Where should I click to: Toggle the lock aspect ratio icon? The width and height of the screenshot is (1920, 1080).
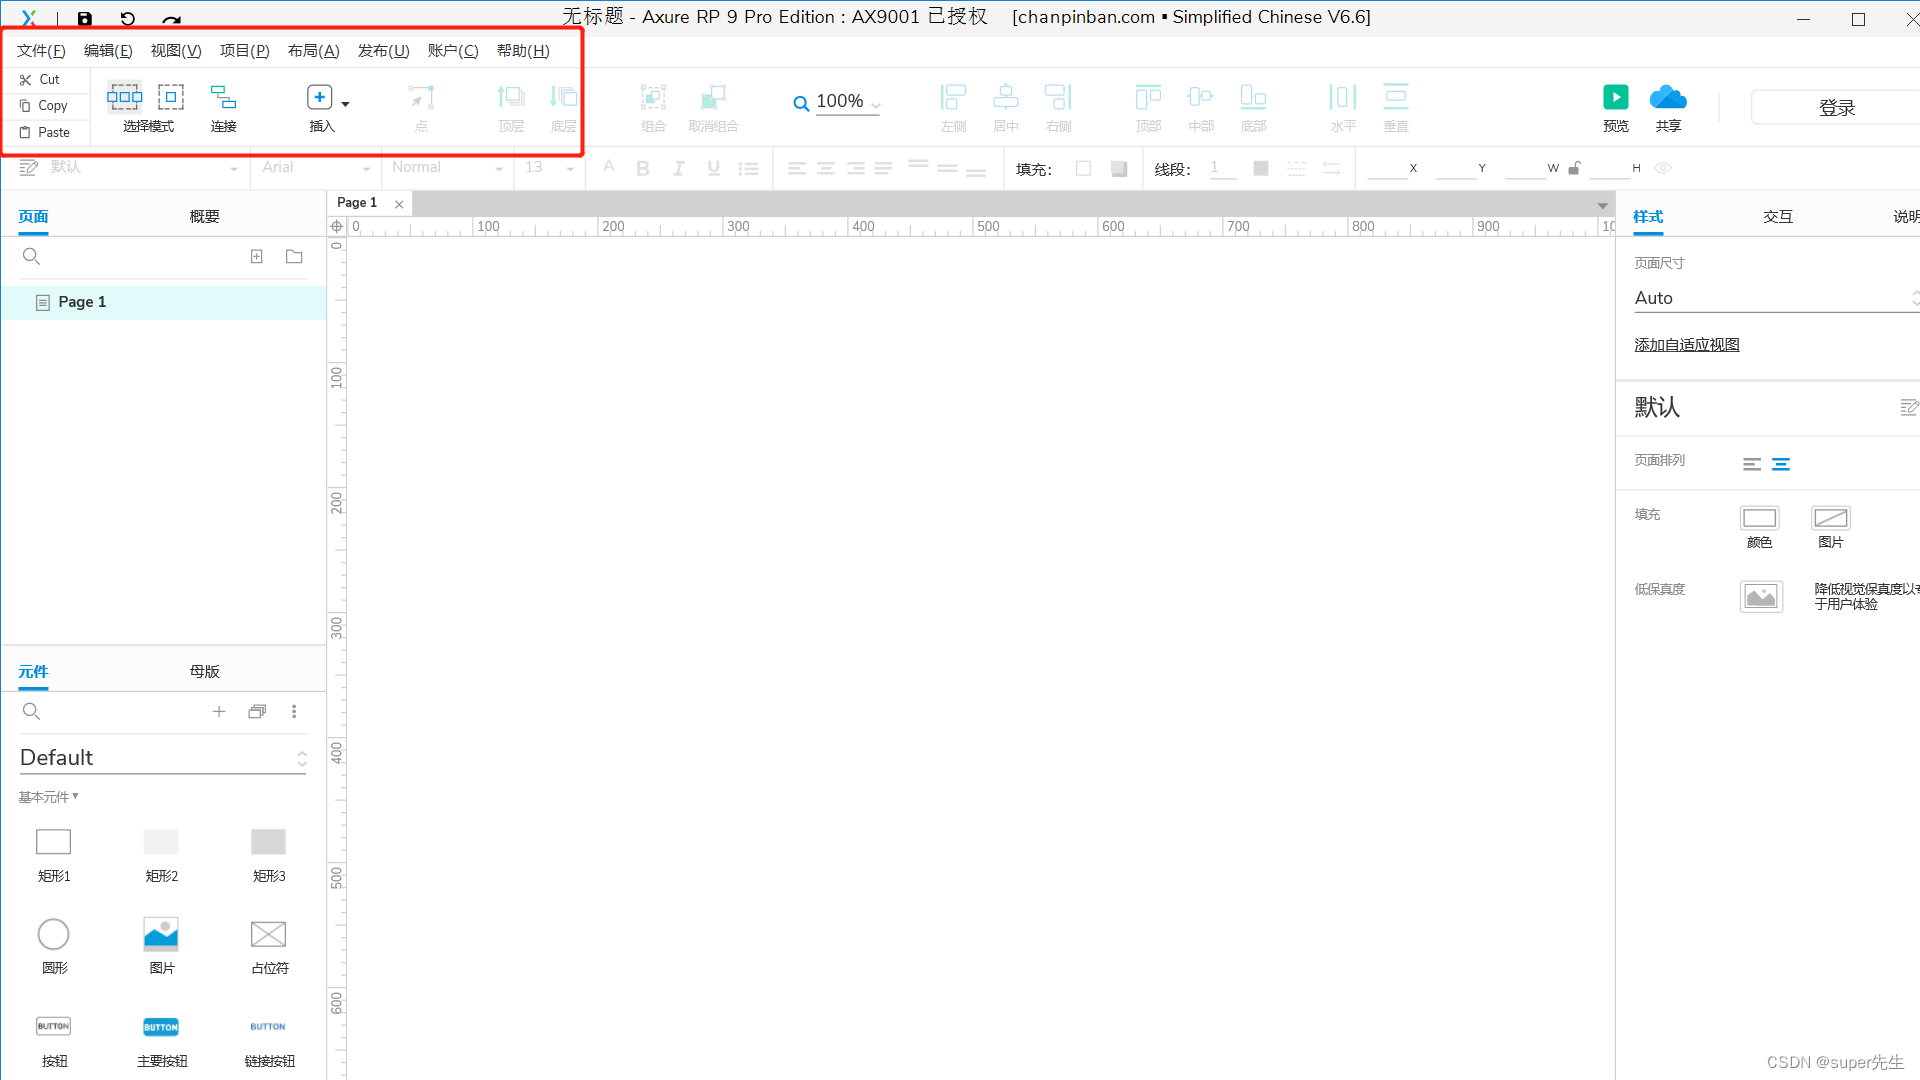[x=1574, y=168]
